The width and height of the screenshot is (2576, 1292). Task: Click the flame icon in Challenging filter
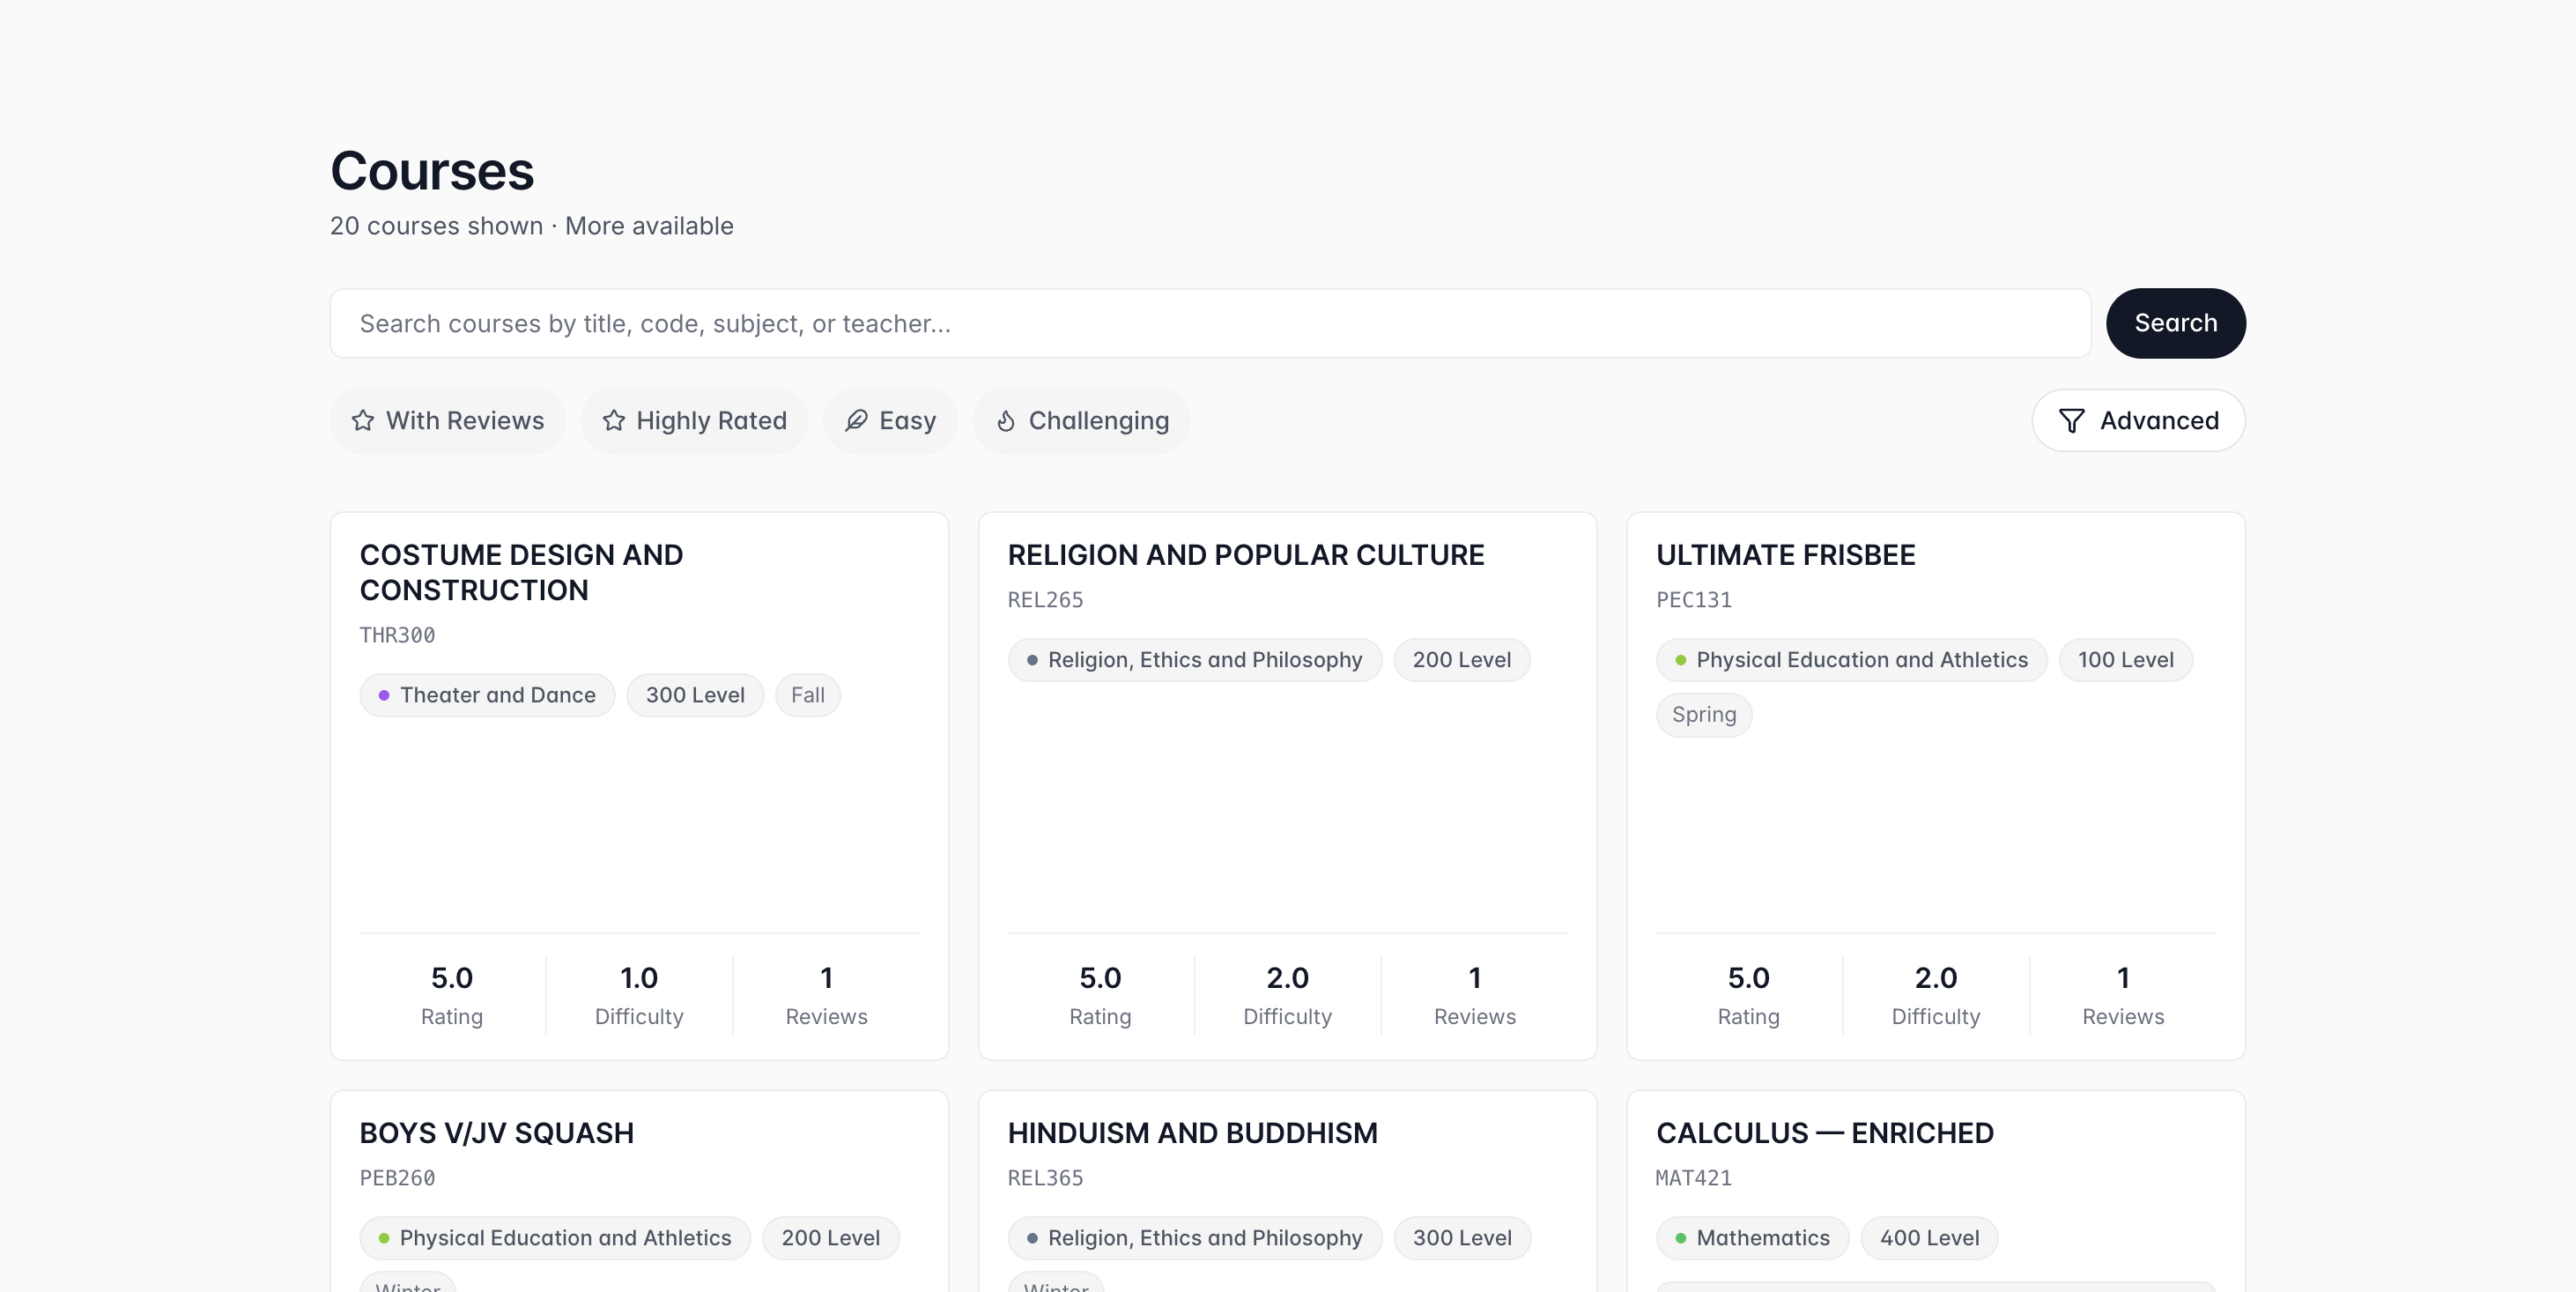click(x=1006, y=420)
